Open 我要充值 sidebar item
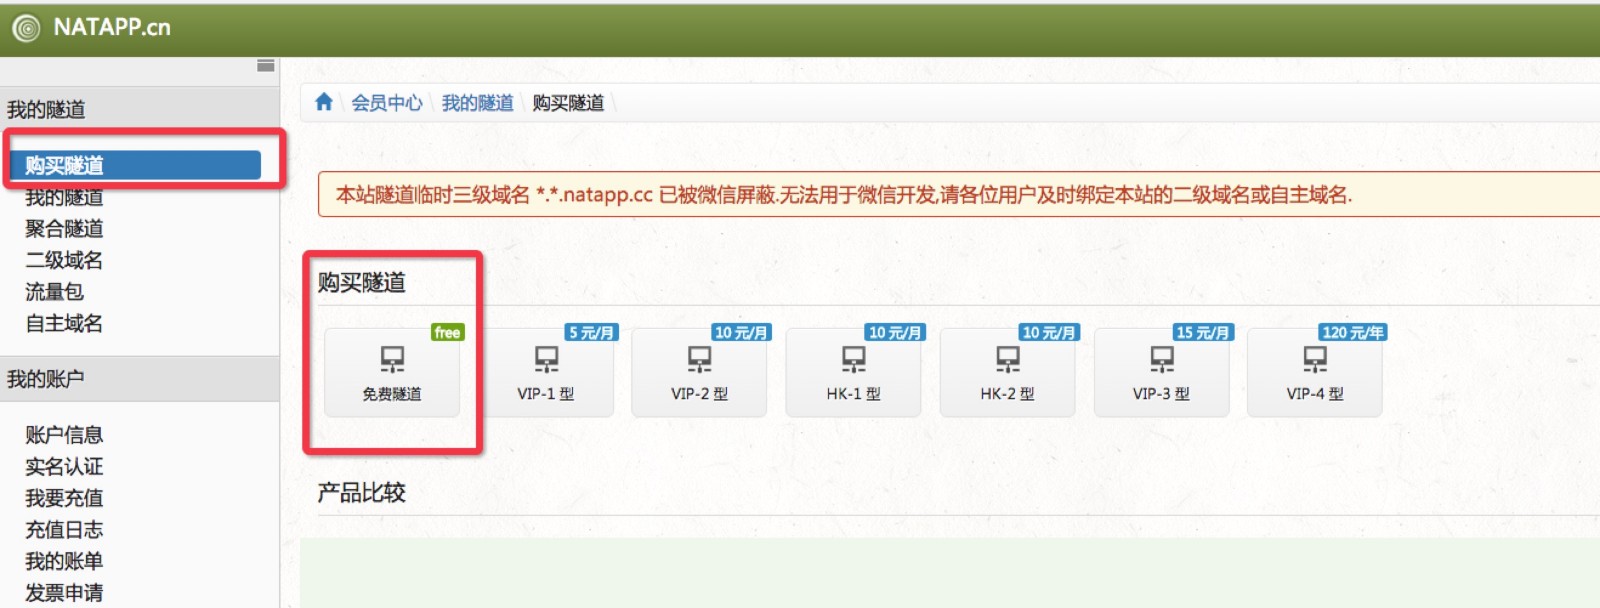The image size is (1600, 608). (64, 498)
